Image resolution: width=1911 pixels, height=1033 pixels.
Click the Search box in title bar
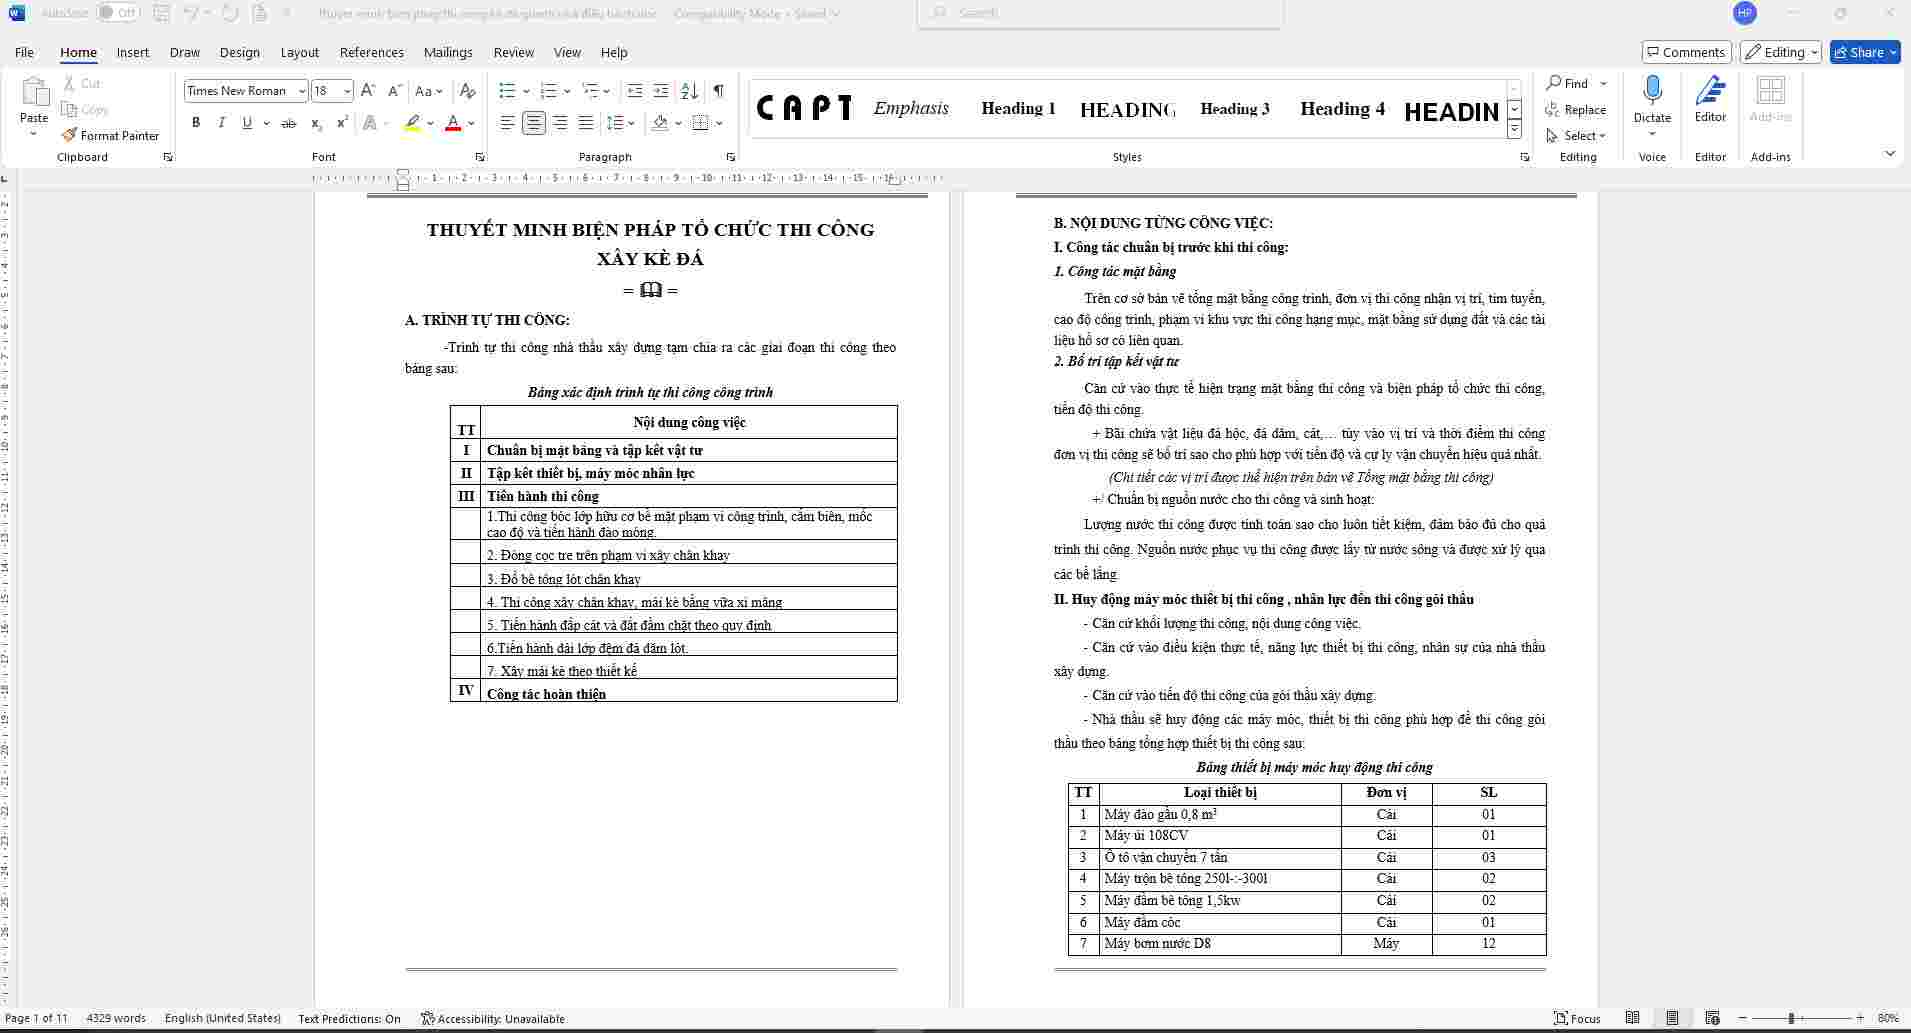(x=1101, y=13)
